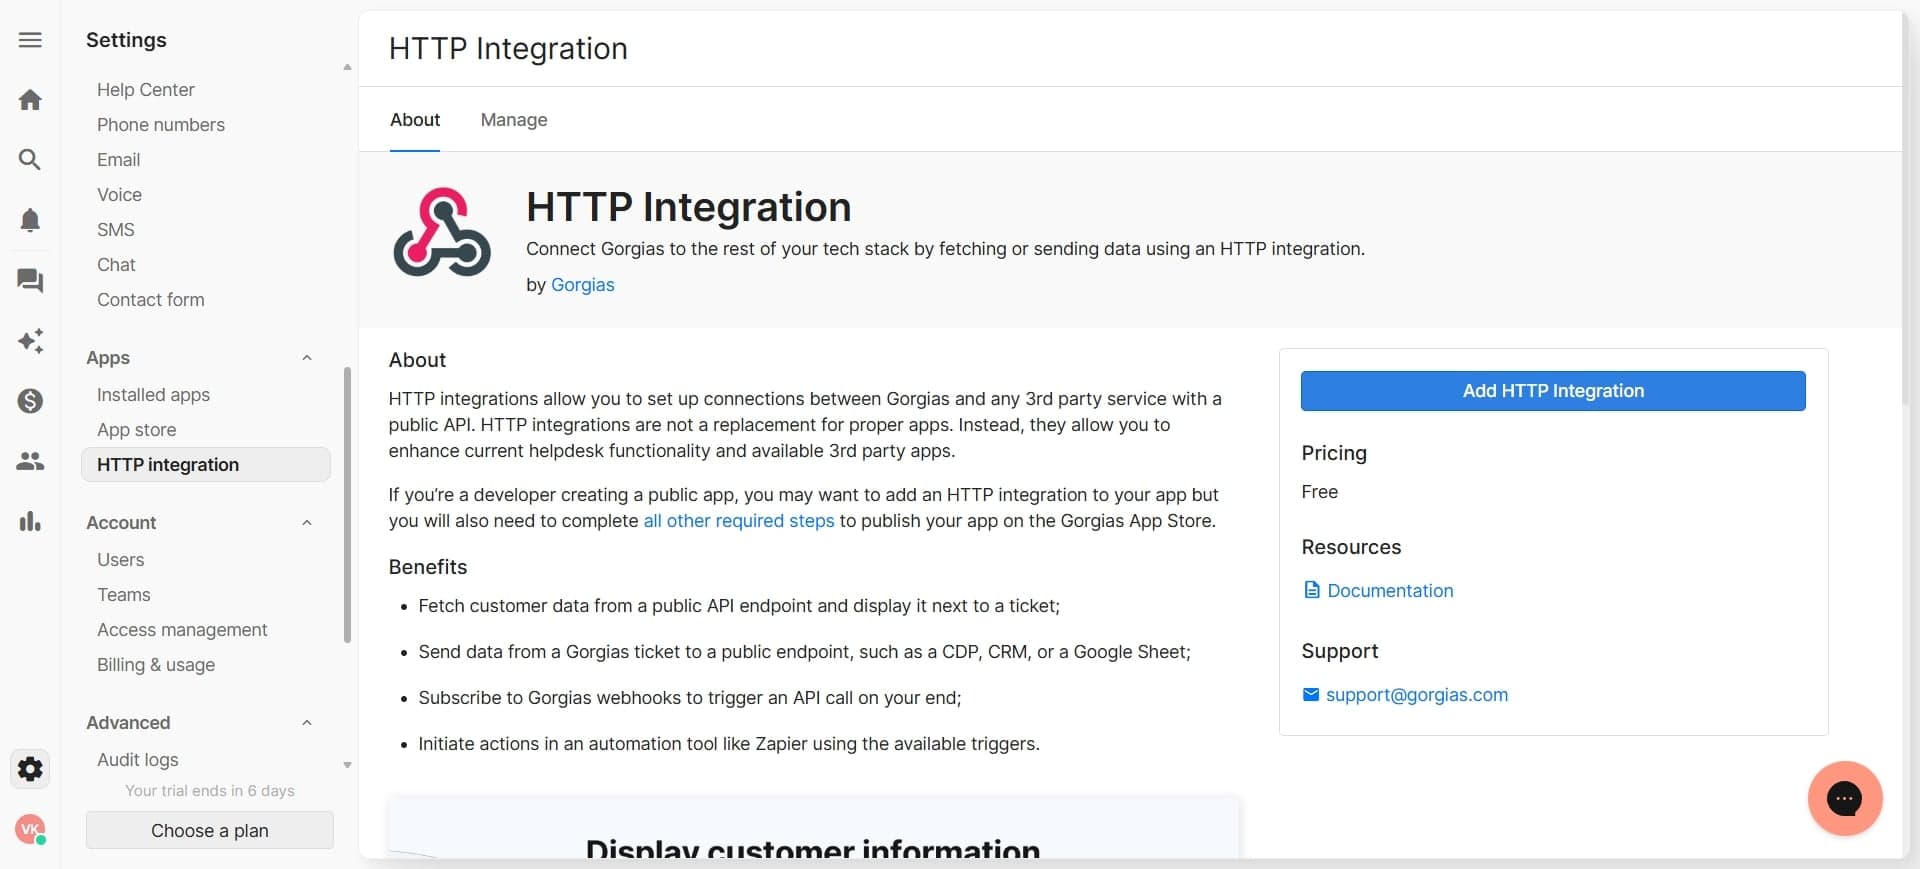
Task: Click the Advanced section heading
Action: 128,723
